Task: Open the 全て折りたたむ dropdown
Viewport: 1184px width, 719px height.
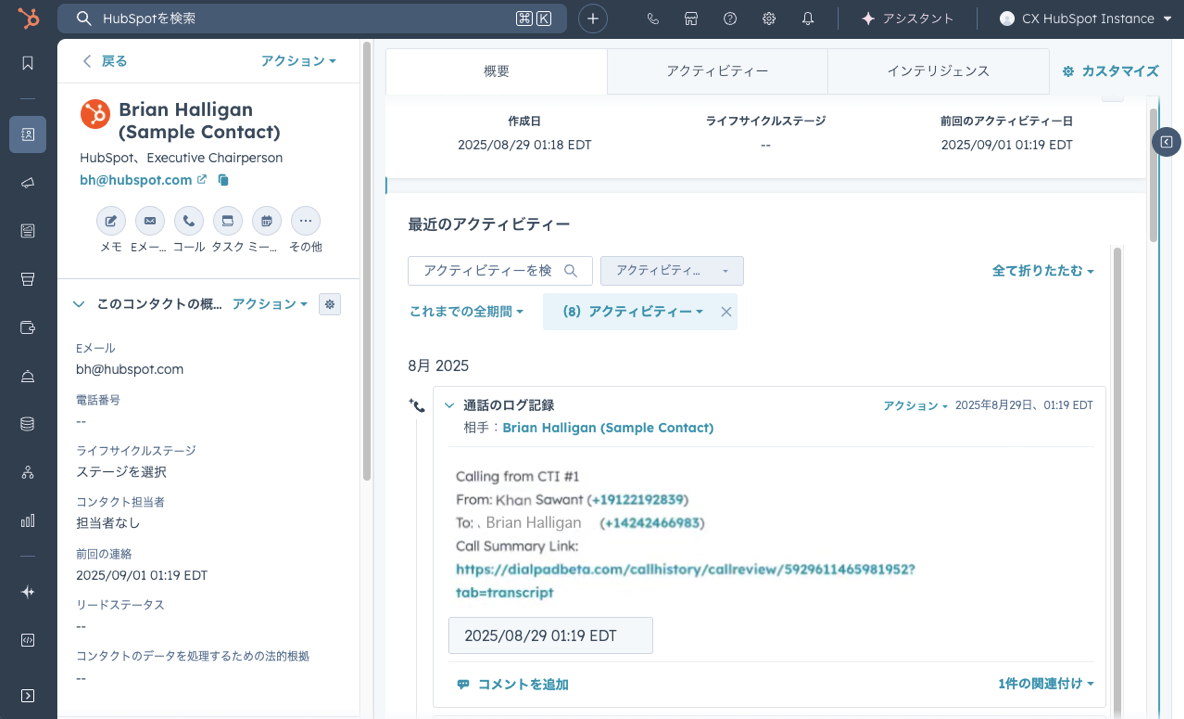Action: point(1042,271)
